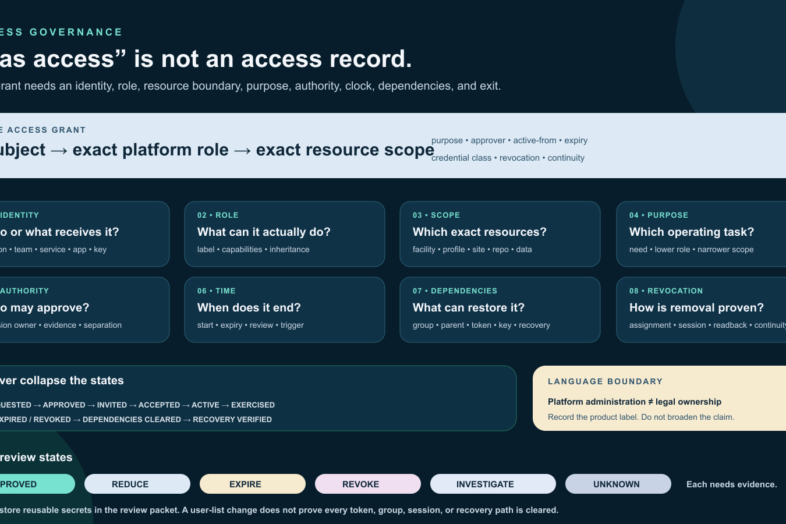
Task: Open the 02 ROLE card
Action: [x=284, y=234]
